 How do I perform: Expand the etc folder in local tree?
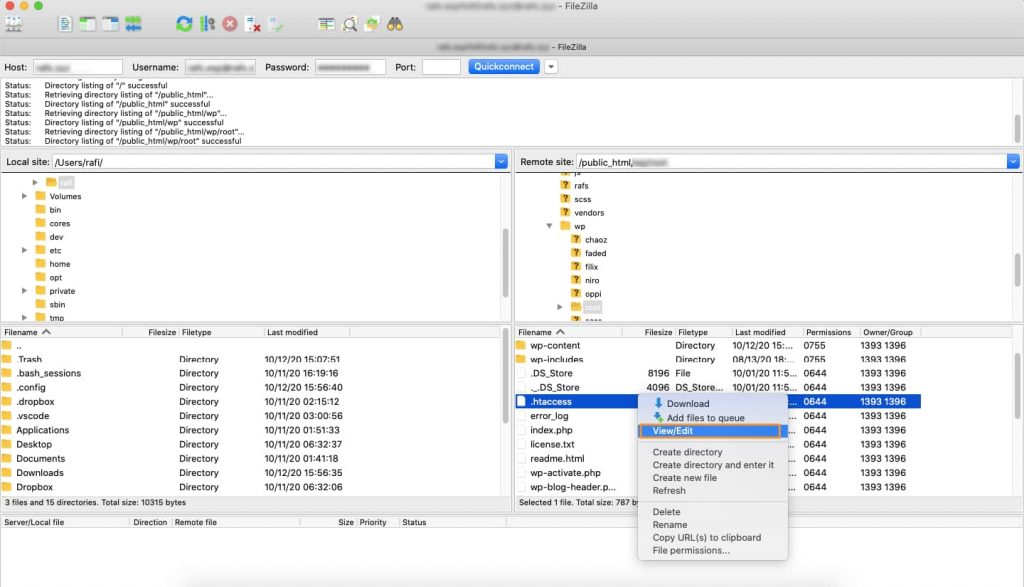pyautogui.click(x=24, y=250)
